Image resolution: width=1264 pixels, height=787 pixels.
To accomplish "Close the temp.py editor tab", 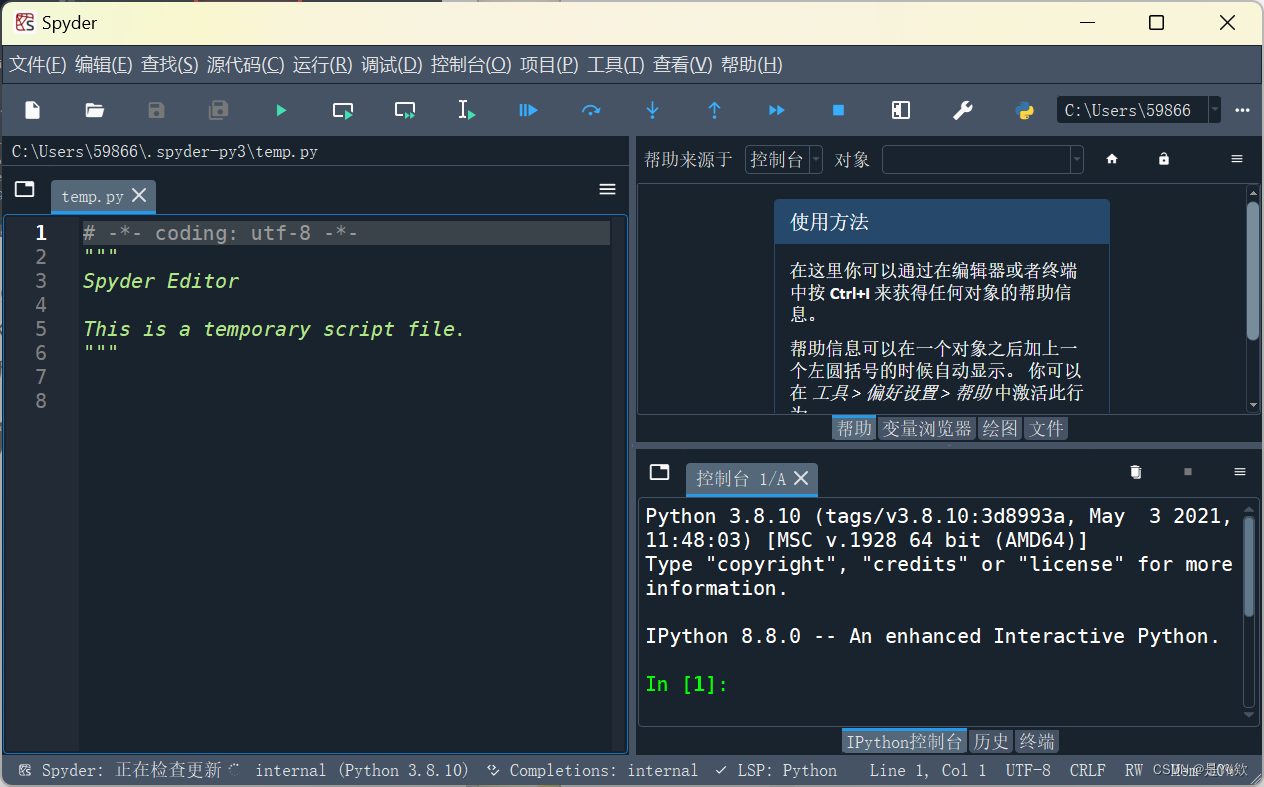I will (x=139, y=195).
